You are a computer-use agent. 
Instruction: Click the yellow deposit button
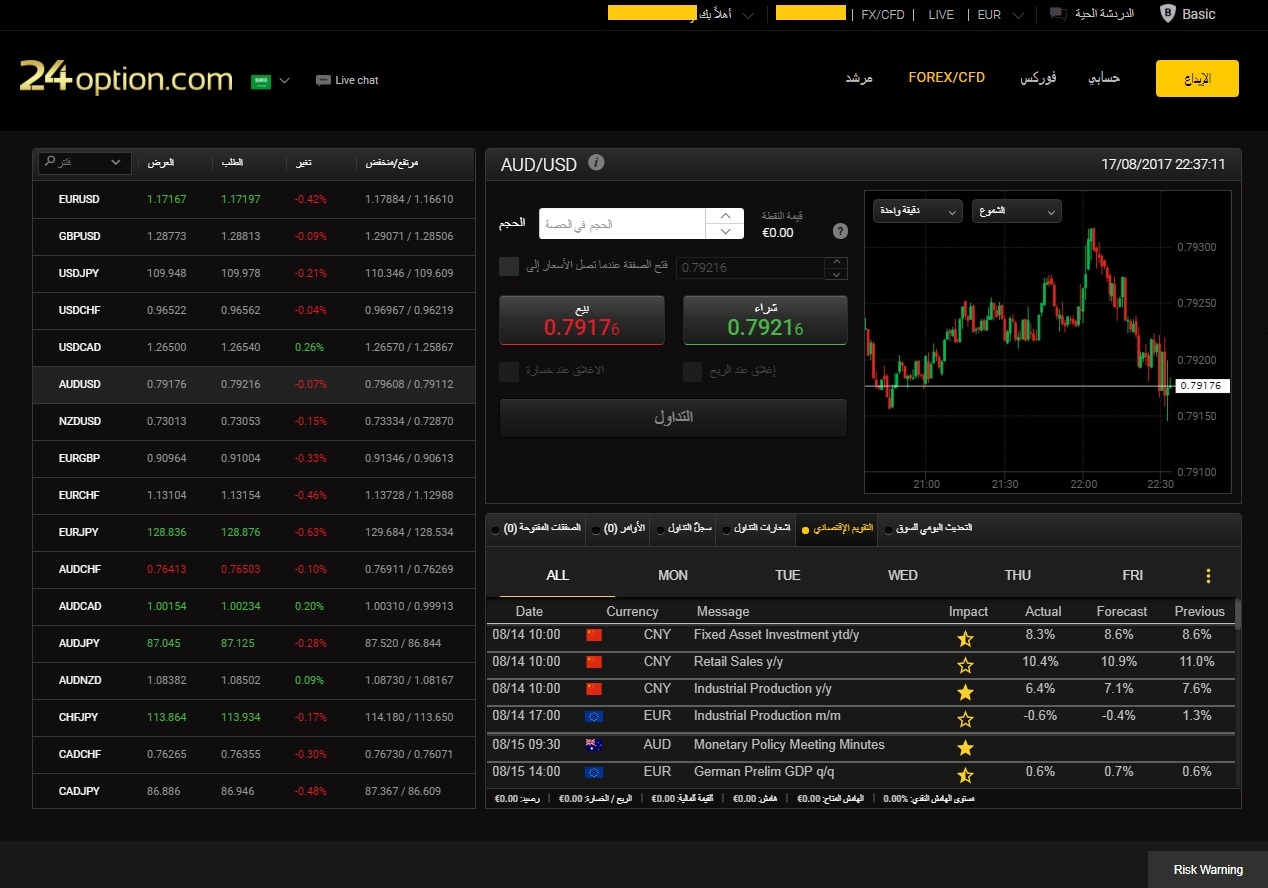click(1196, 79)
